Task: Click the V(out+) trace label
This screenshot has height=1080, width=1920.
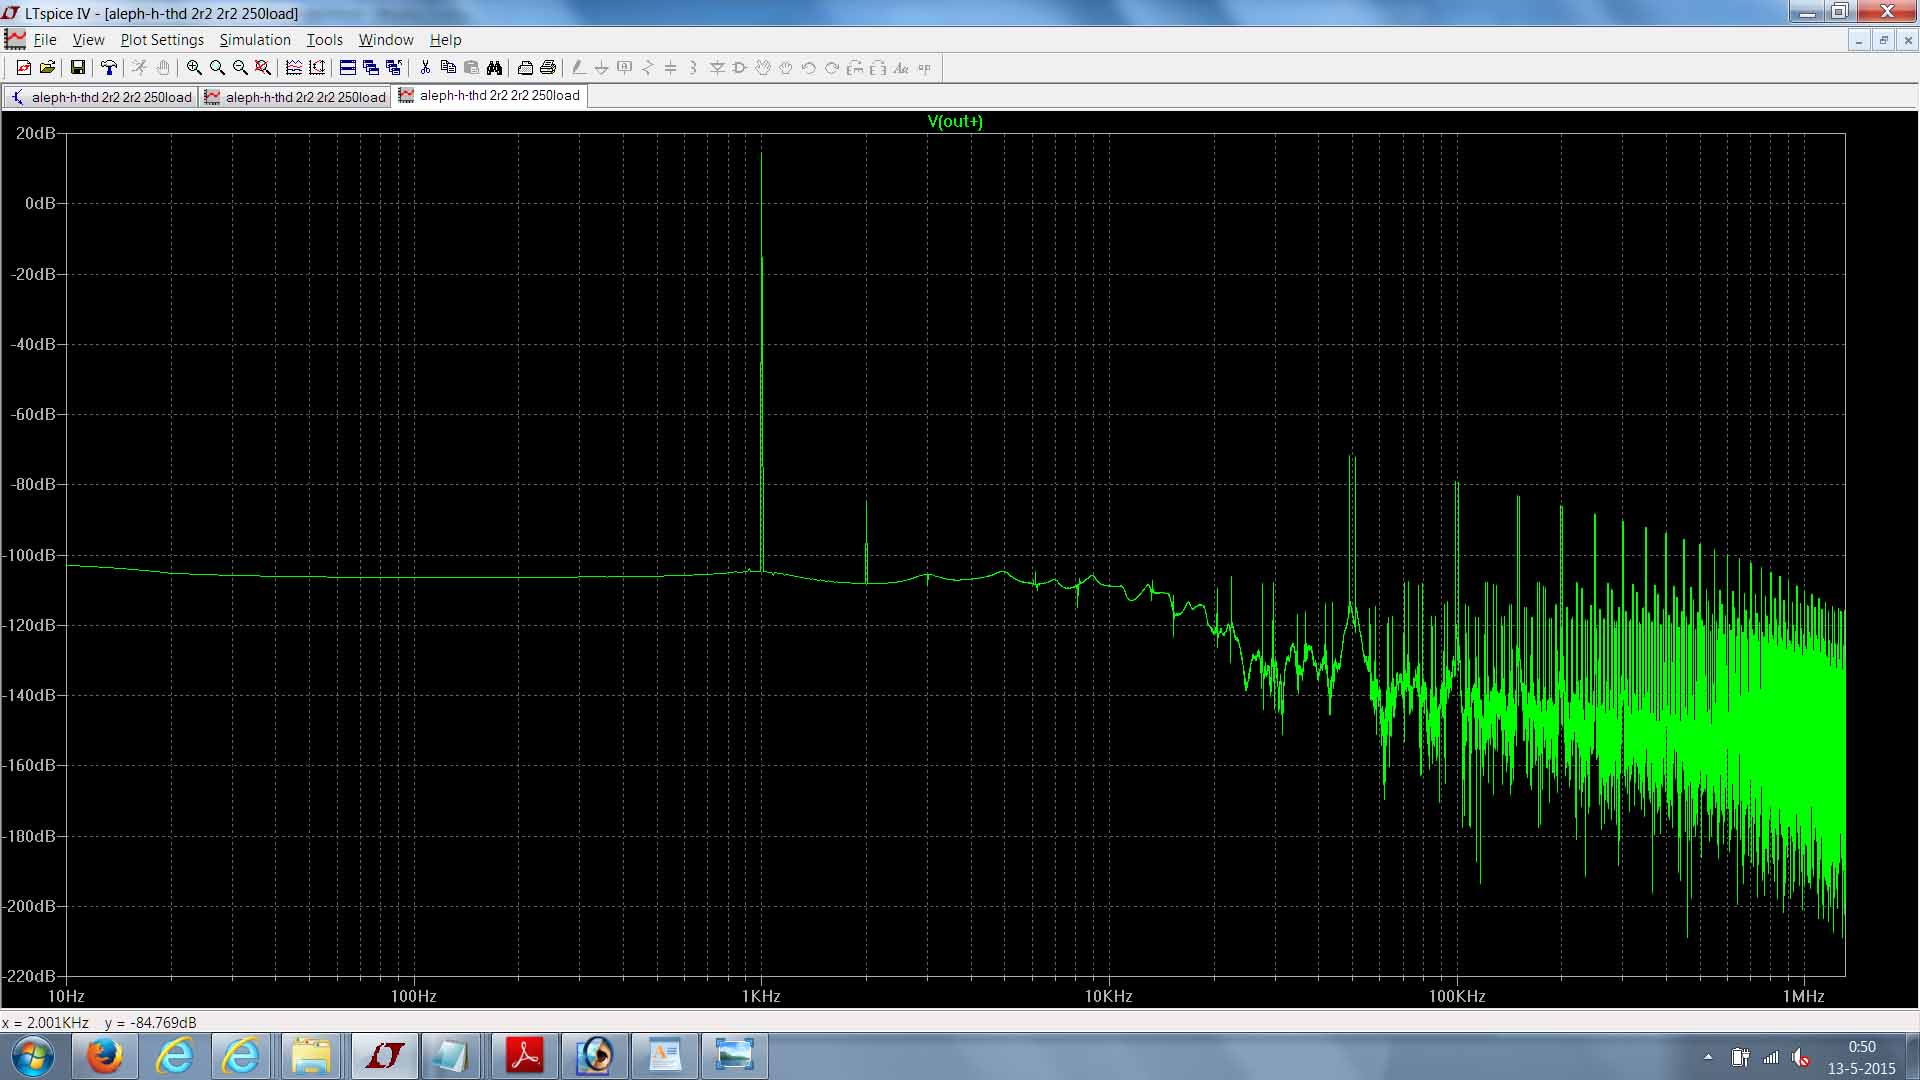Action: [x=955, y=121]
